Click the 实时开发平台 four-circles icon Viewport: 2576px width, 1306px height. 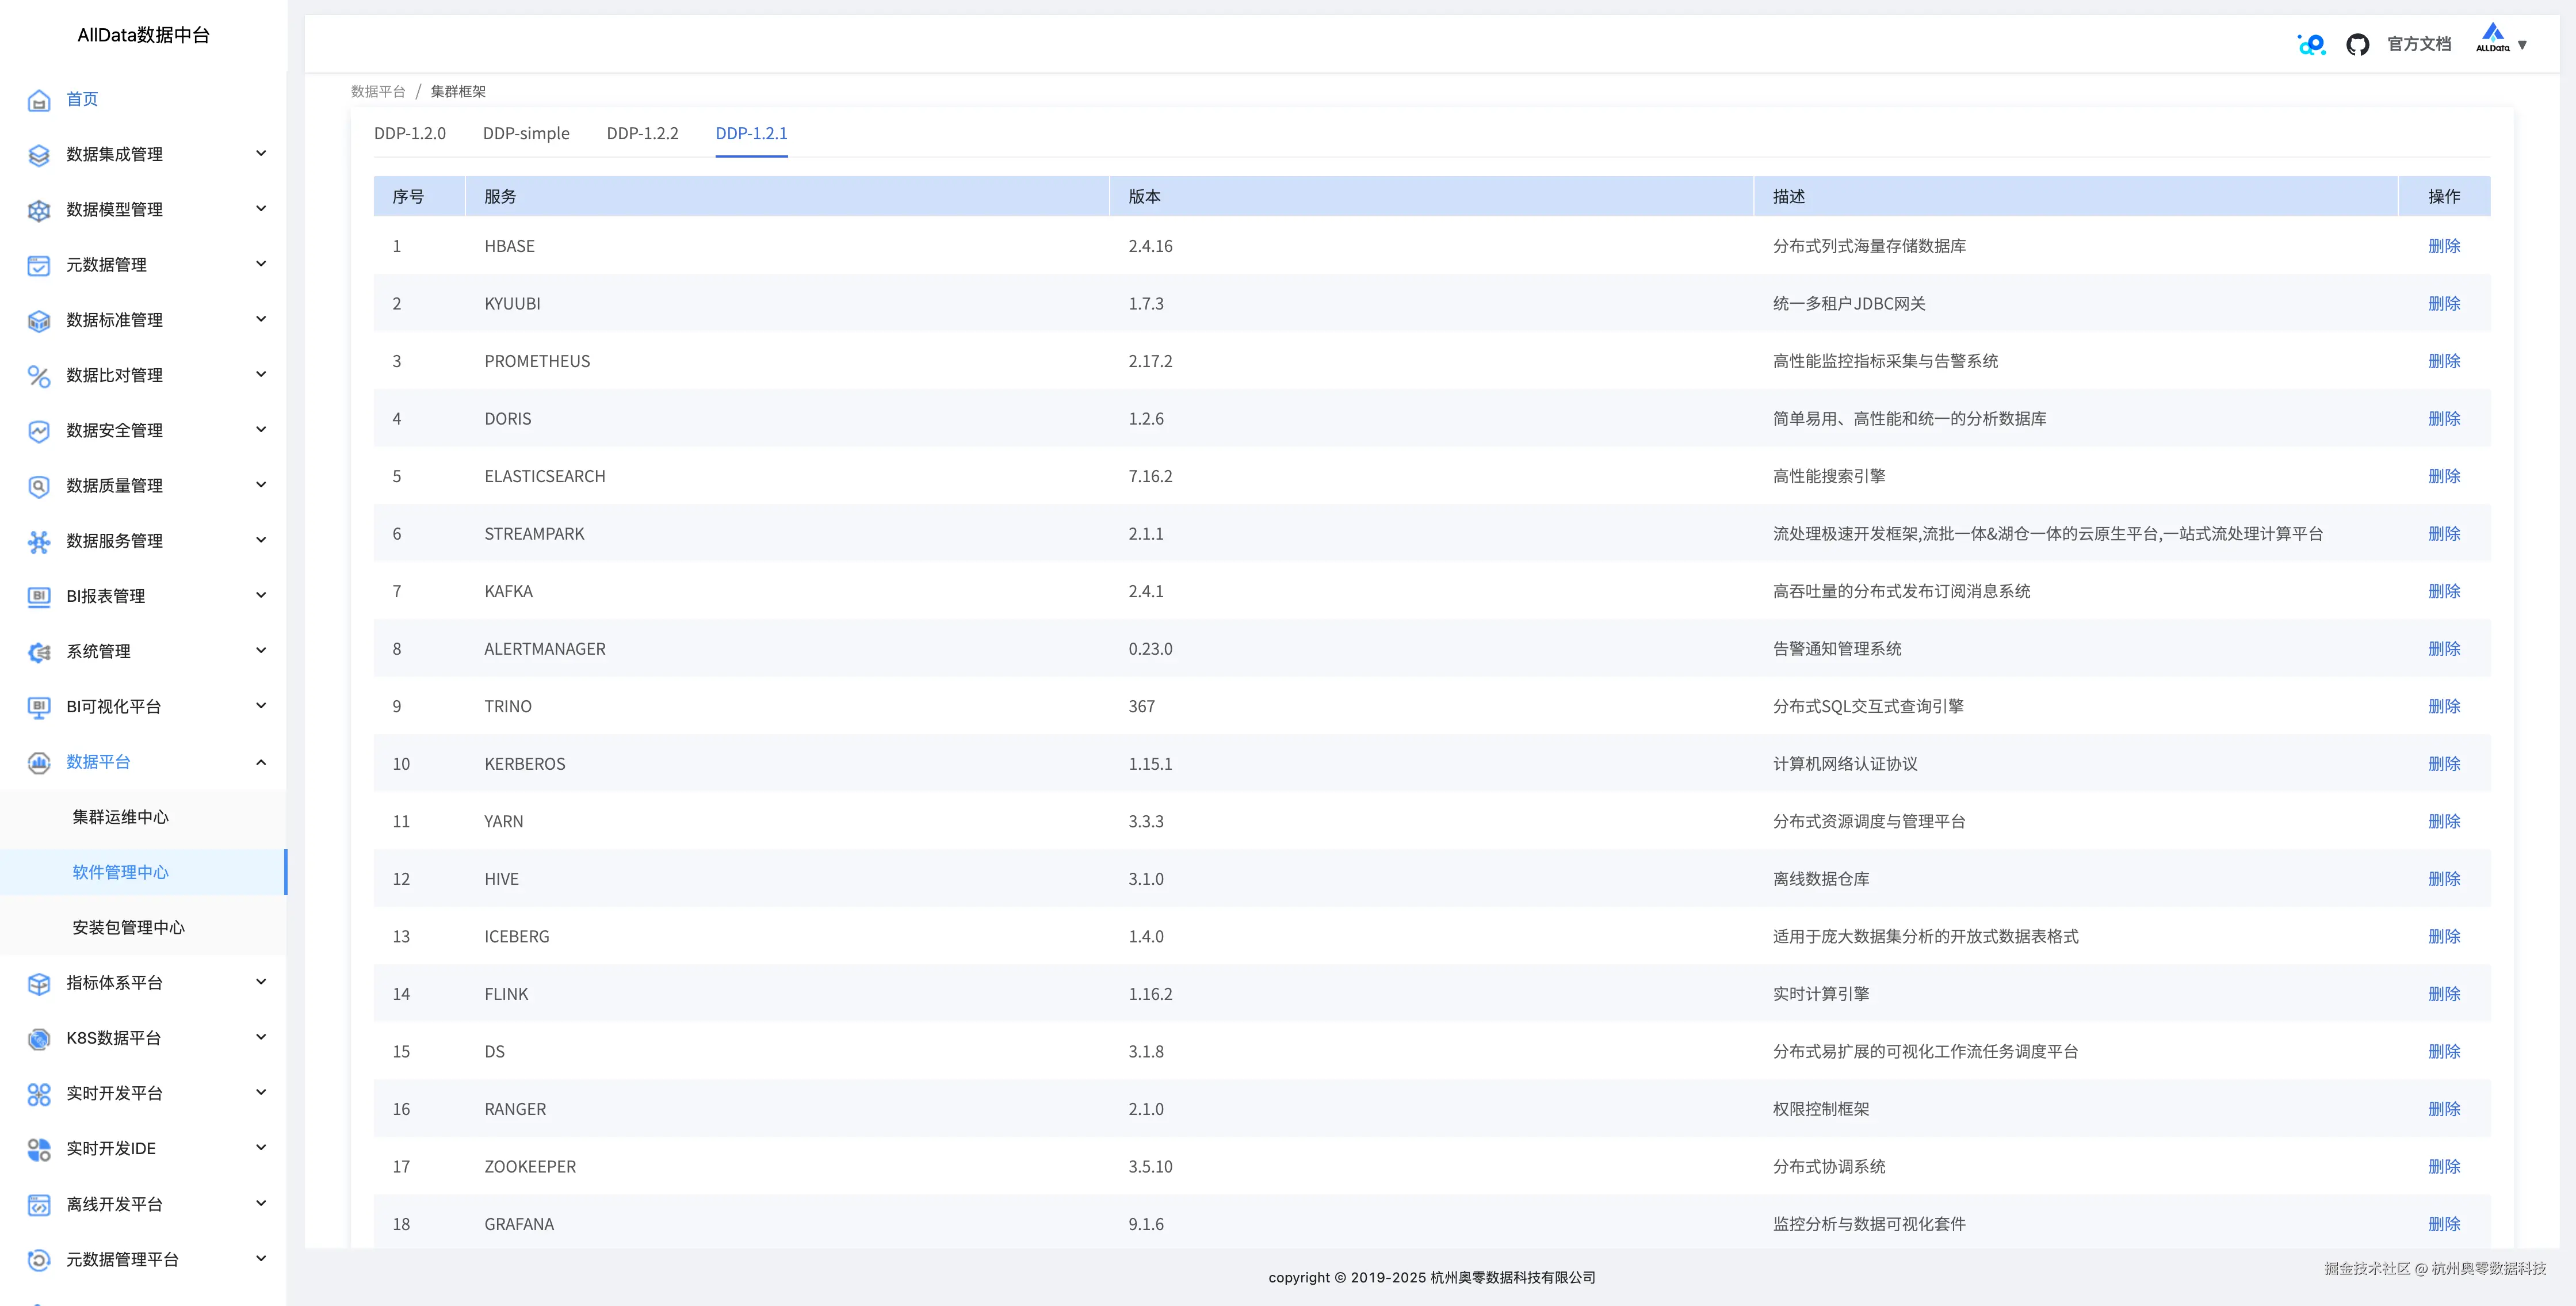[x=39, y=1094]
